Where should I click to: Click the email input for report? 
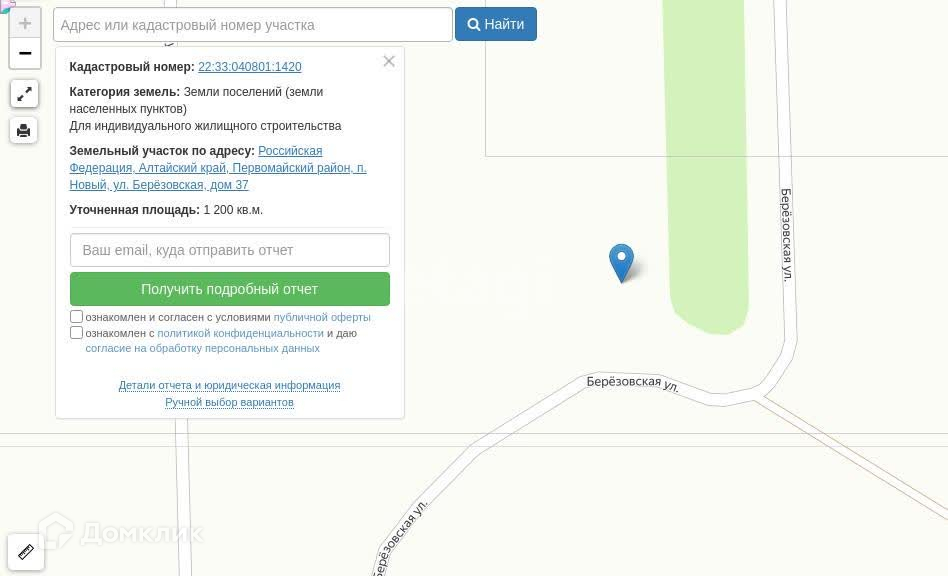click(230, 250)
